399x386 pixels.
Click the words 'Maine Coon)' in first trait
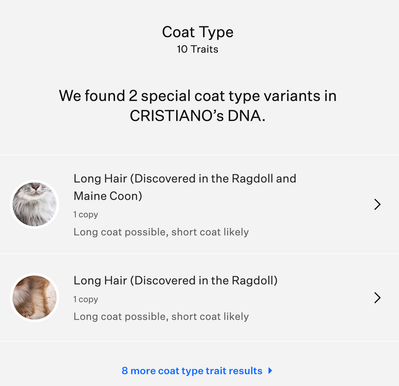pyautogui.click(x=108, y=196)
